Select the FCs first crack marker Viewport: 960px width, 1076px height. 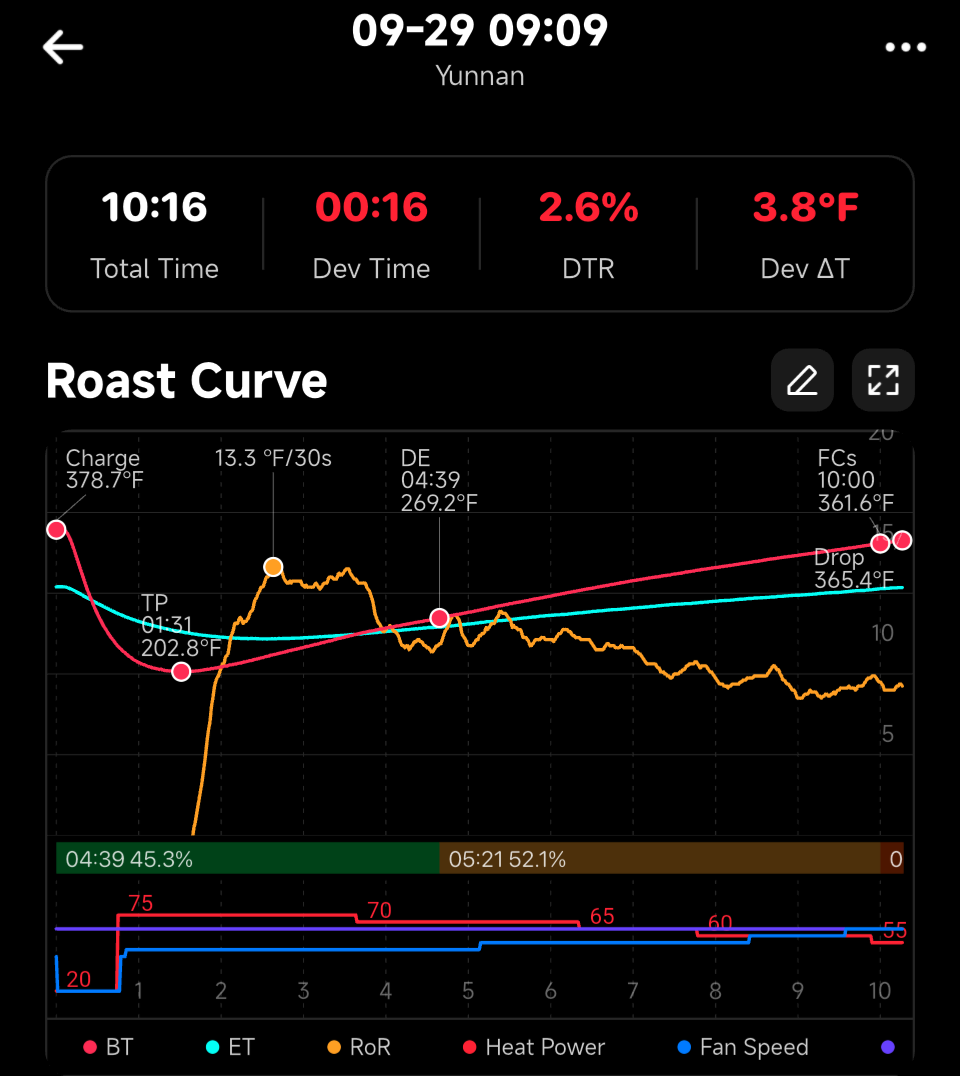tap(880, 544)
